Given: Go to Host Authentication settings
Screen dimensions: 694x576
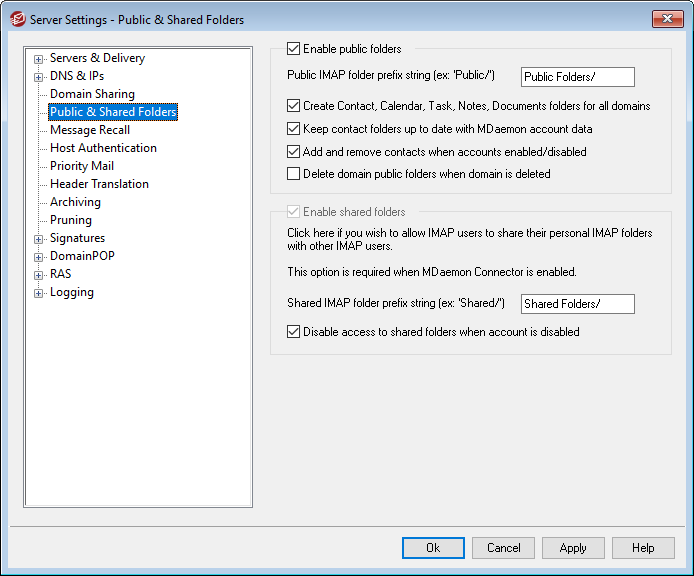Looking at the screenshot, I should click(103, 148).
